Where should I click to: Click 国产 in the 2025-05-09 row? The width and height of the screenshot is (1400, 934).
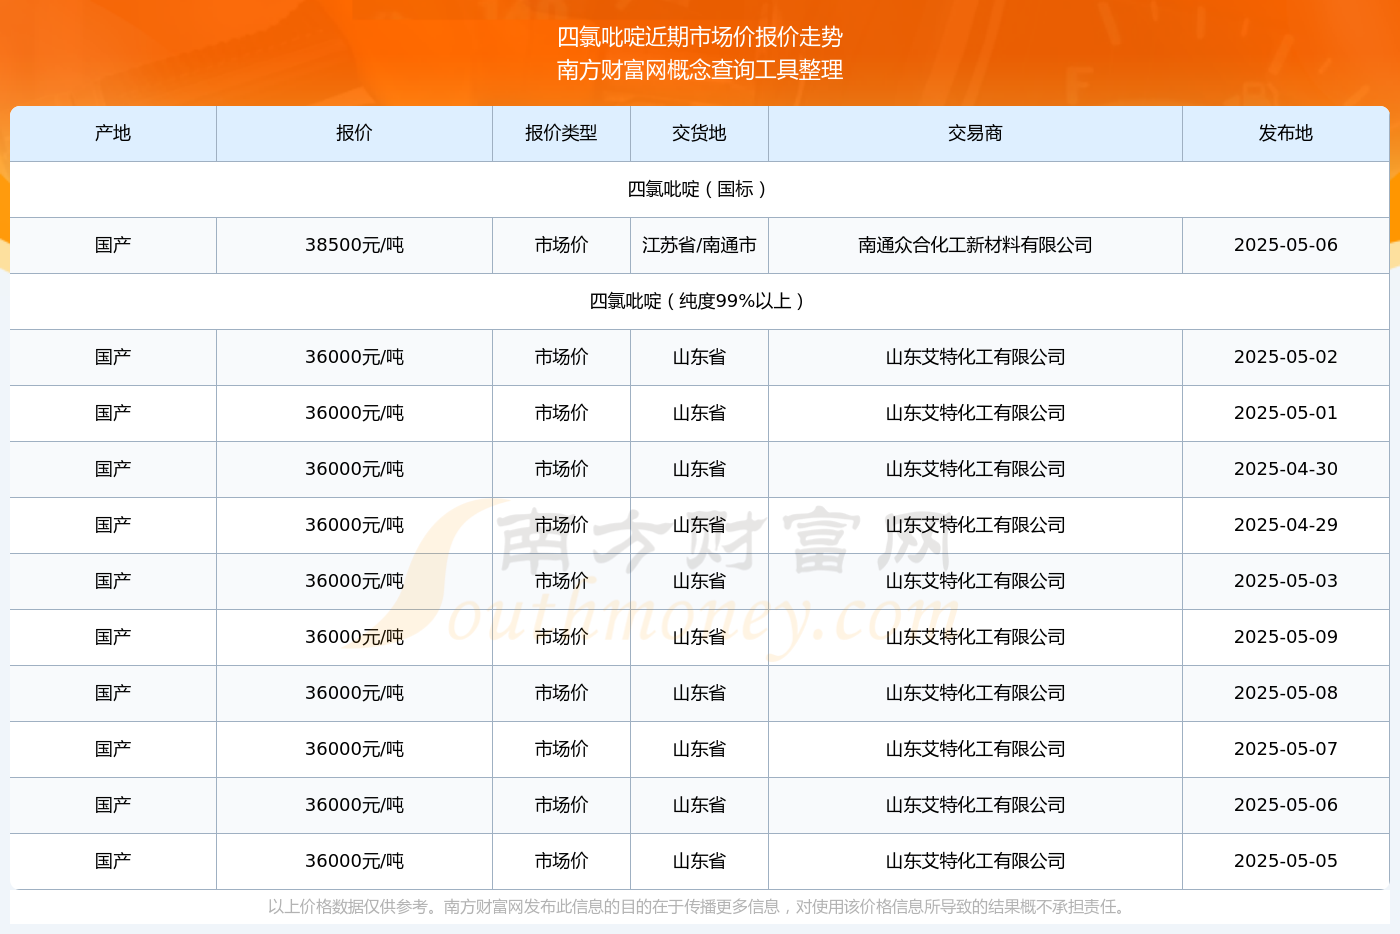(113, 637)
